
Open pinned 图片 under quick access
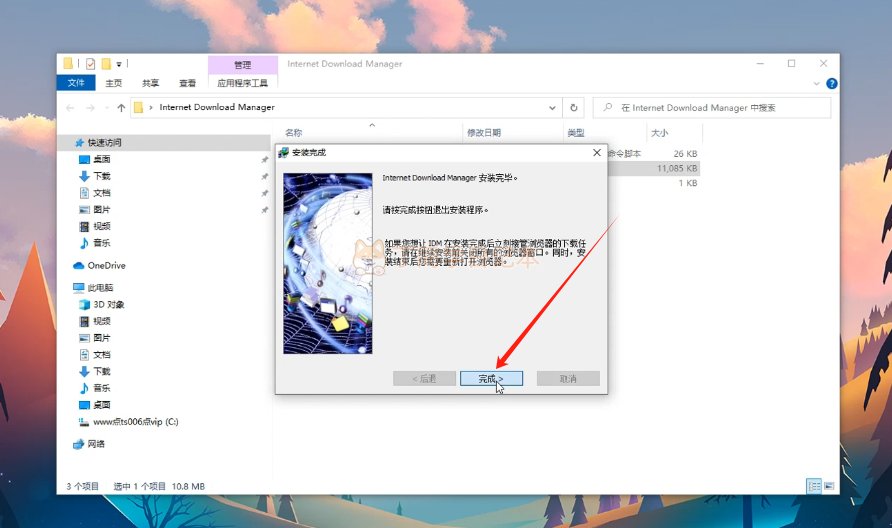tap(102, 209)
